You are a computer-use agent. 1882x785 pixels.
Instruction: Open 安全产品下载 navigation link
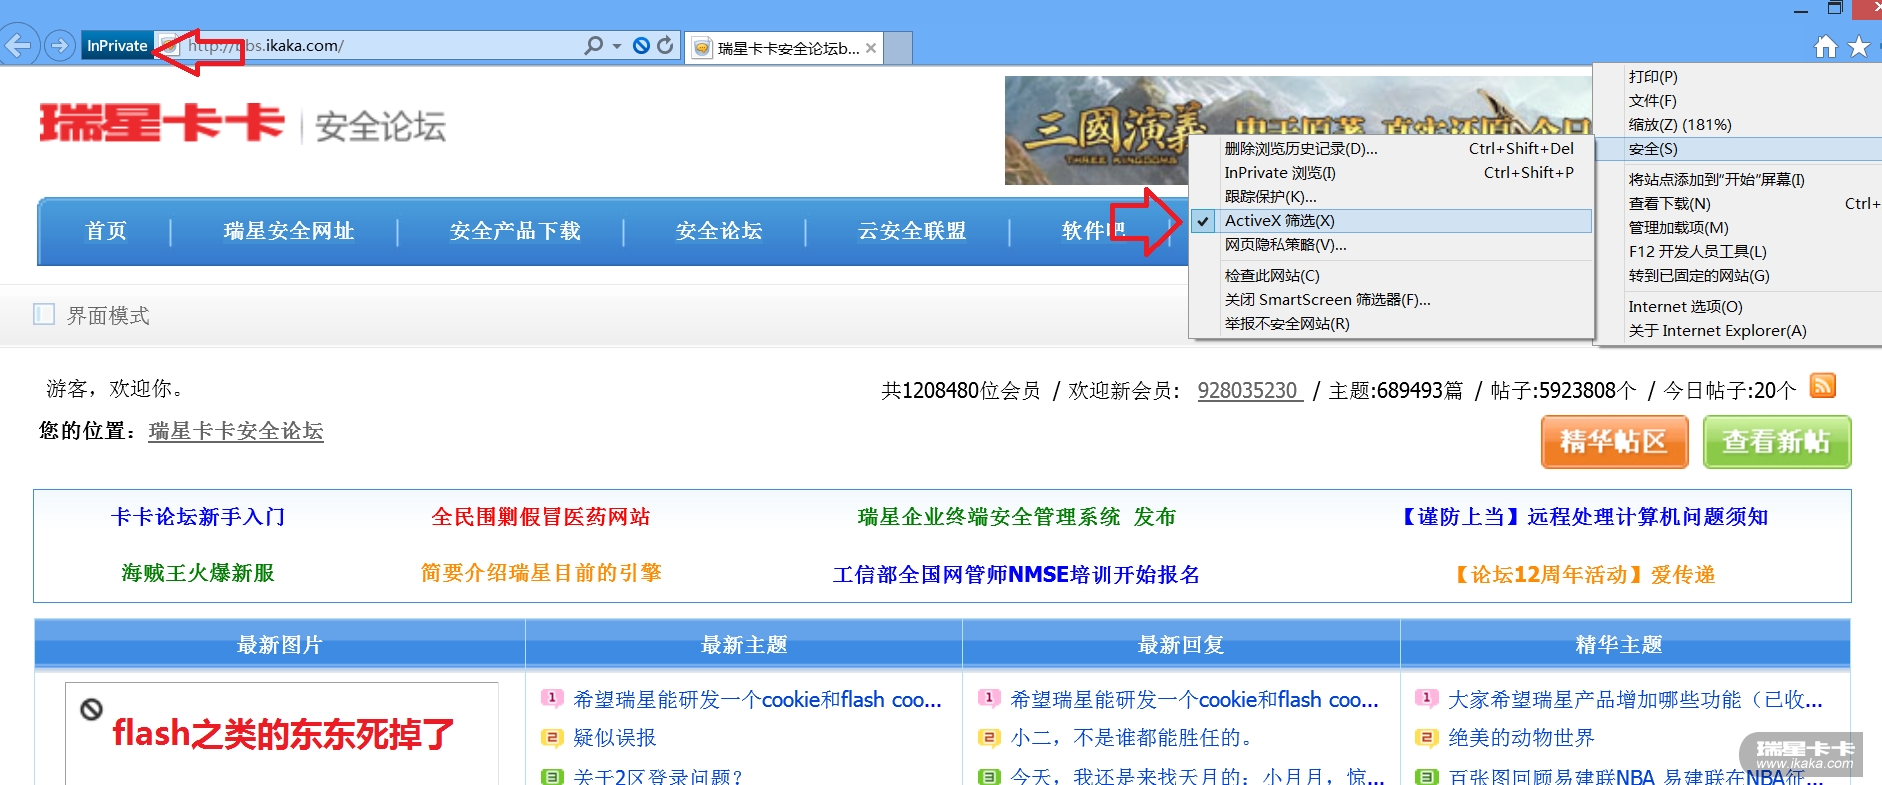(x=515, y=231)
